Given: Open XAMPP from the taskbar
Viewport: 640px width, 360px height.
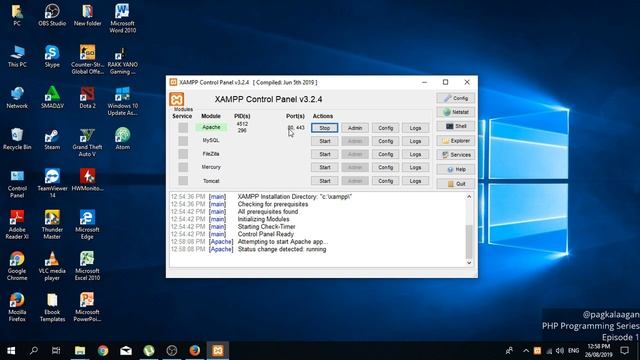Looking at the screenshot, I should (x=218, y=350).
